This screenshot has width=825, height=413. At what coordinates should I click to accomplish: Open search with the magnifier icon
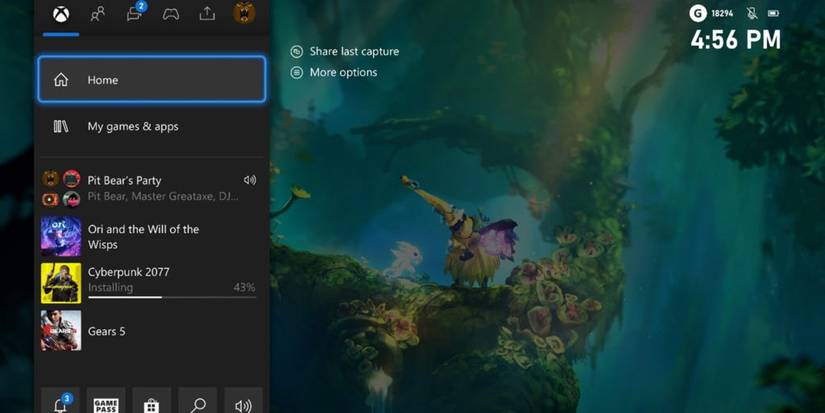point(198,401)
